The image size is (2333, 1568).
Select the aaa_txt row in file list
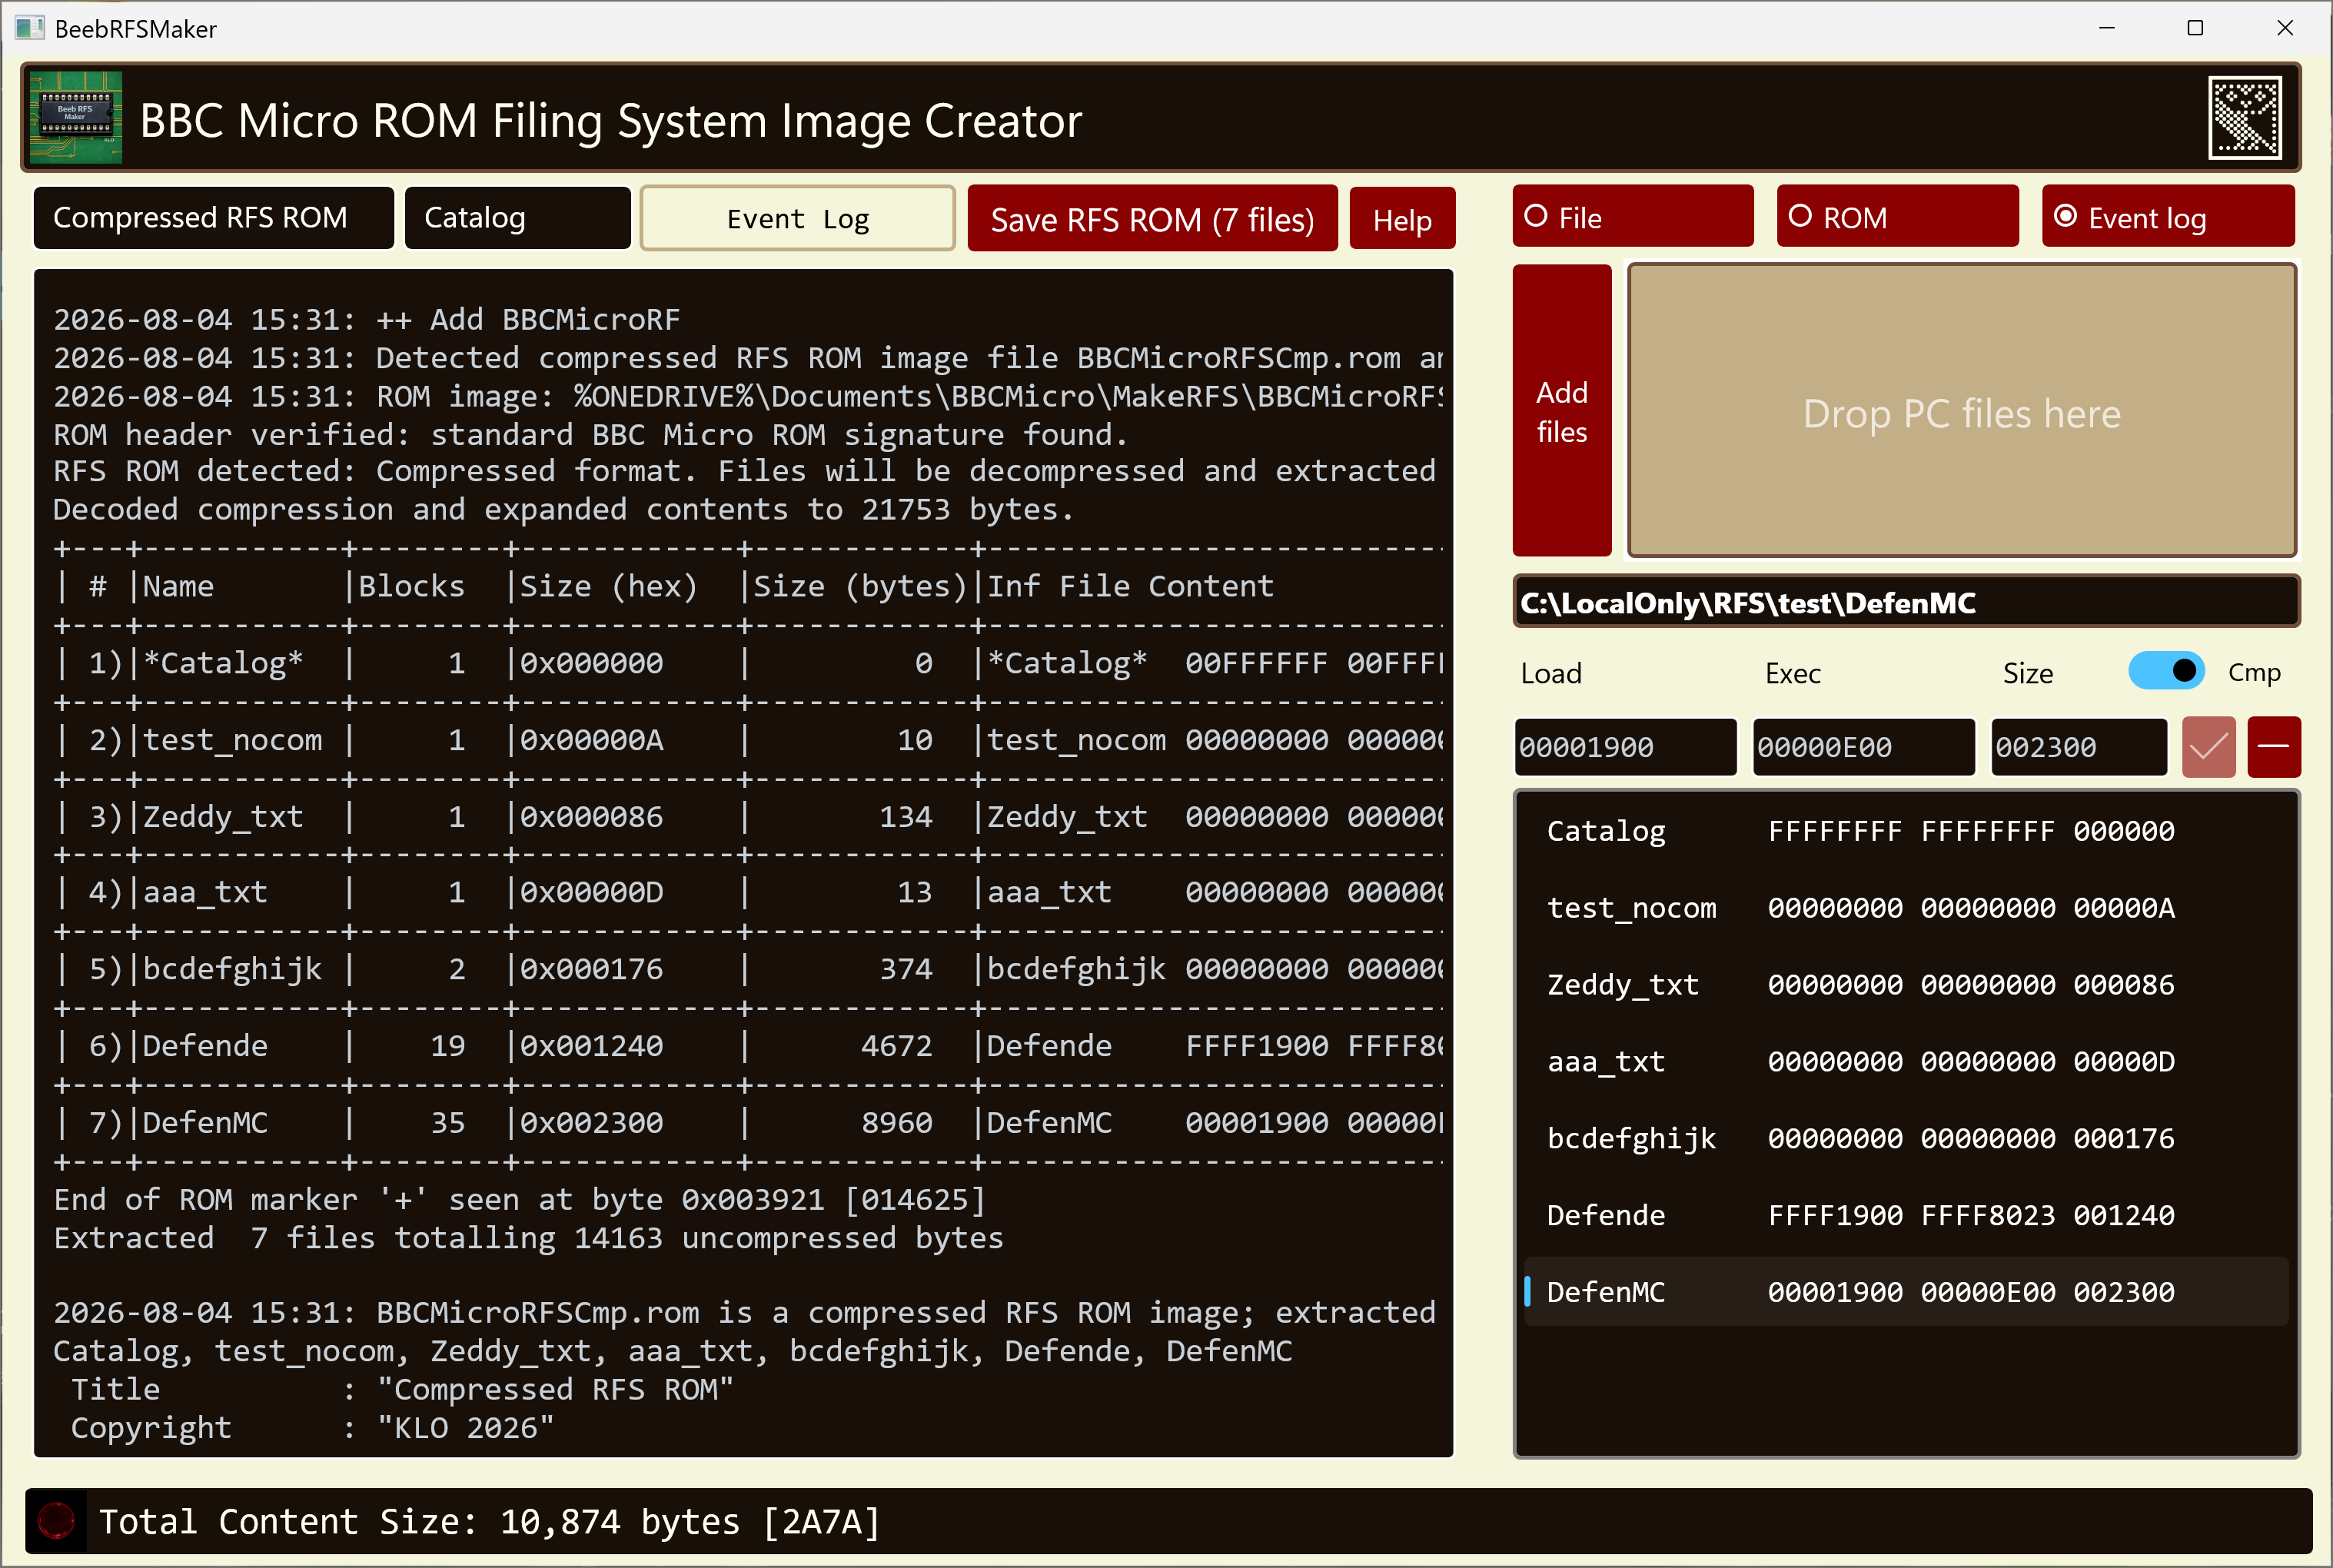(1906, 1062)
